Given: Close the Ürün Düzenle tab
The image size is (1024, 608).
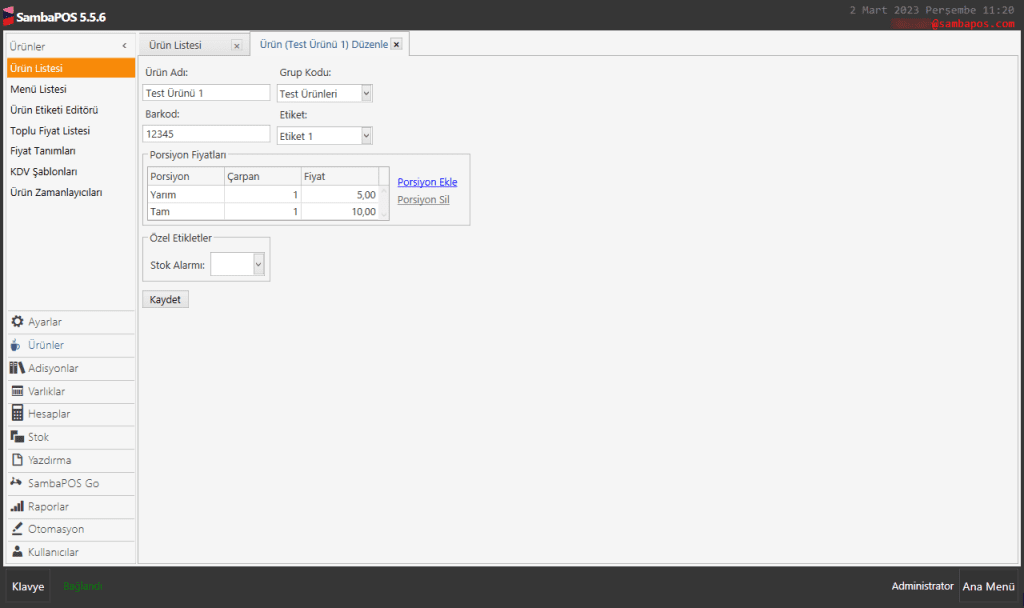Looking at the screenshot, I should point(397,45).
